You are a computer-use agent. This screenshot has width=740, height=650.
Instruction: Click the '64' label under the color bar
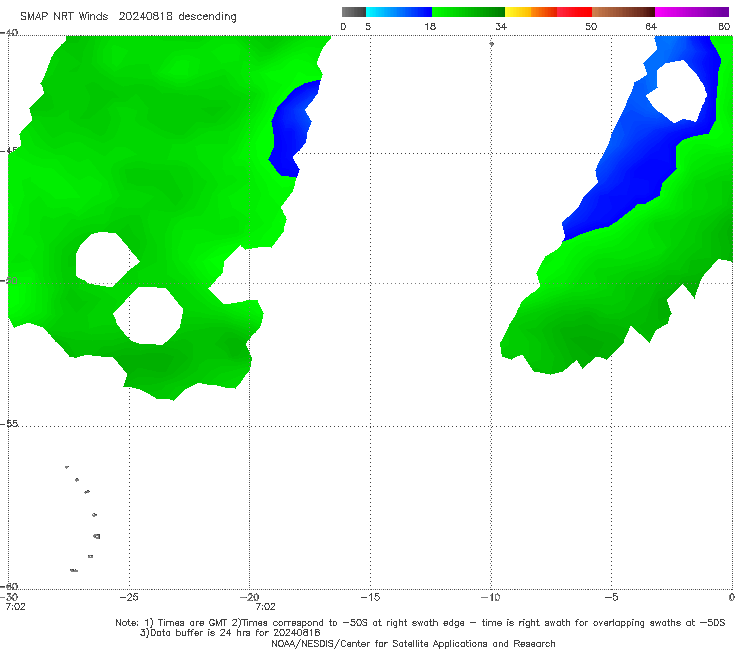[x=651, y=27]
